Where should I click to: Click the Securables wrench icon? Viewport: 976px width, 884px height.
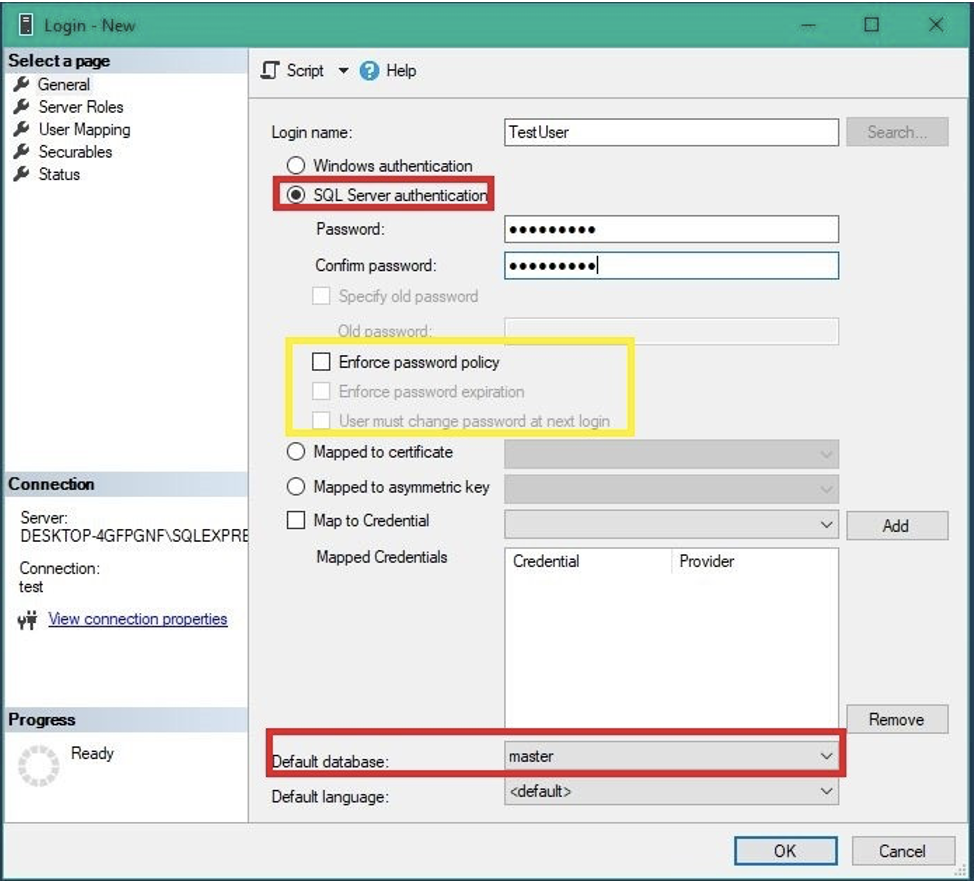(21, 152)
